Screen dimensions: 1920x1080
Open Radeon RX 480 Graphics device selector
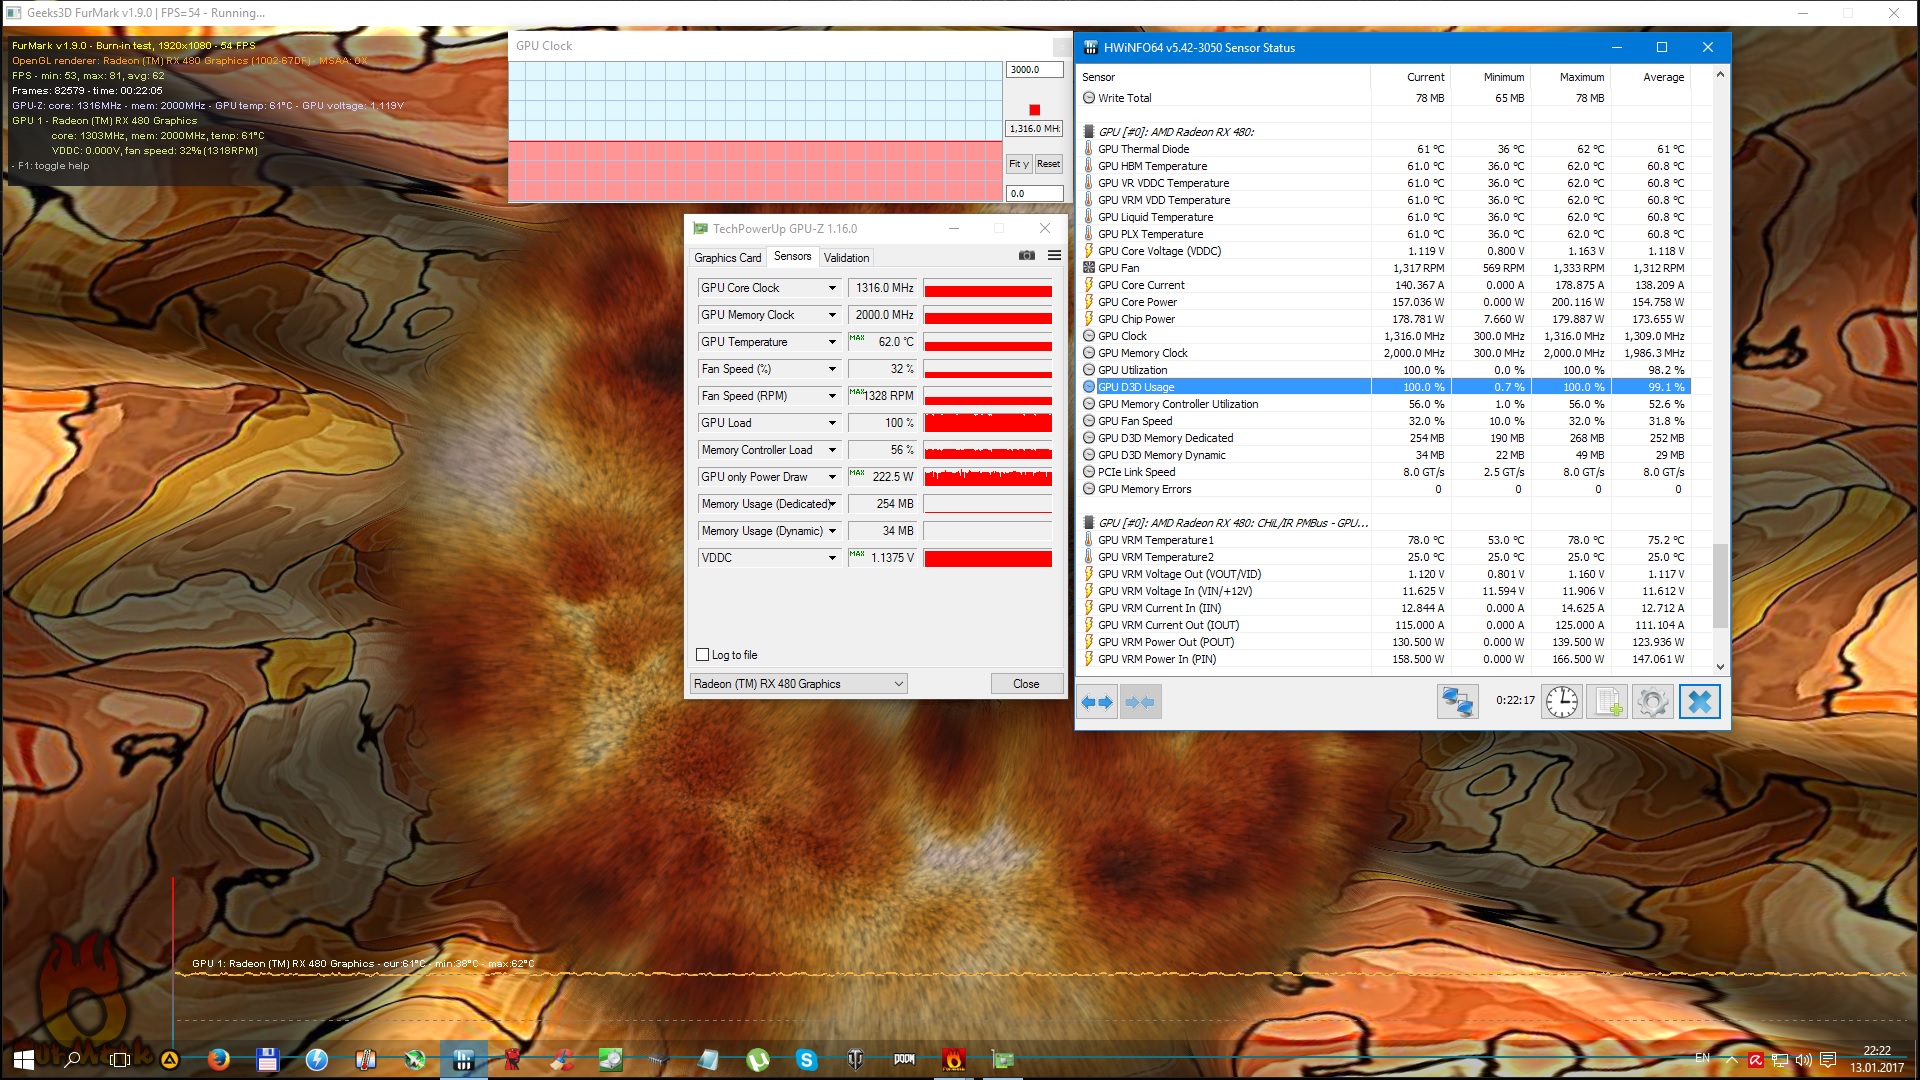[x=798, y=684]
